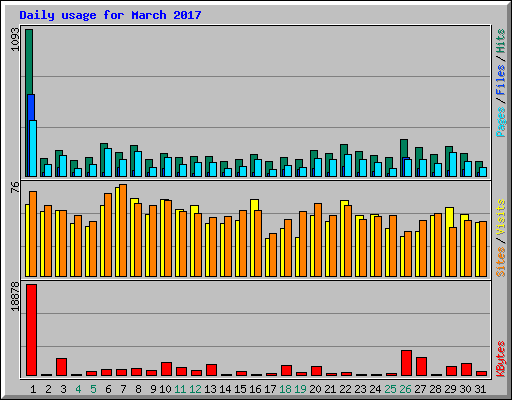Click the red KBytes bar for day 30
This screenshot has width=512, height=400.
466,370
